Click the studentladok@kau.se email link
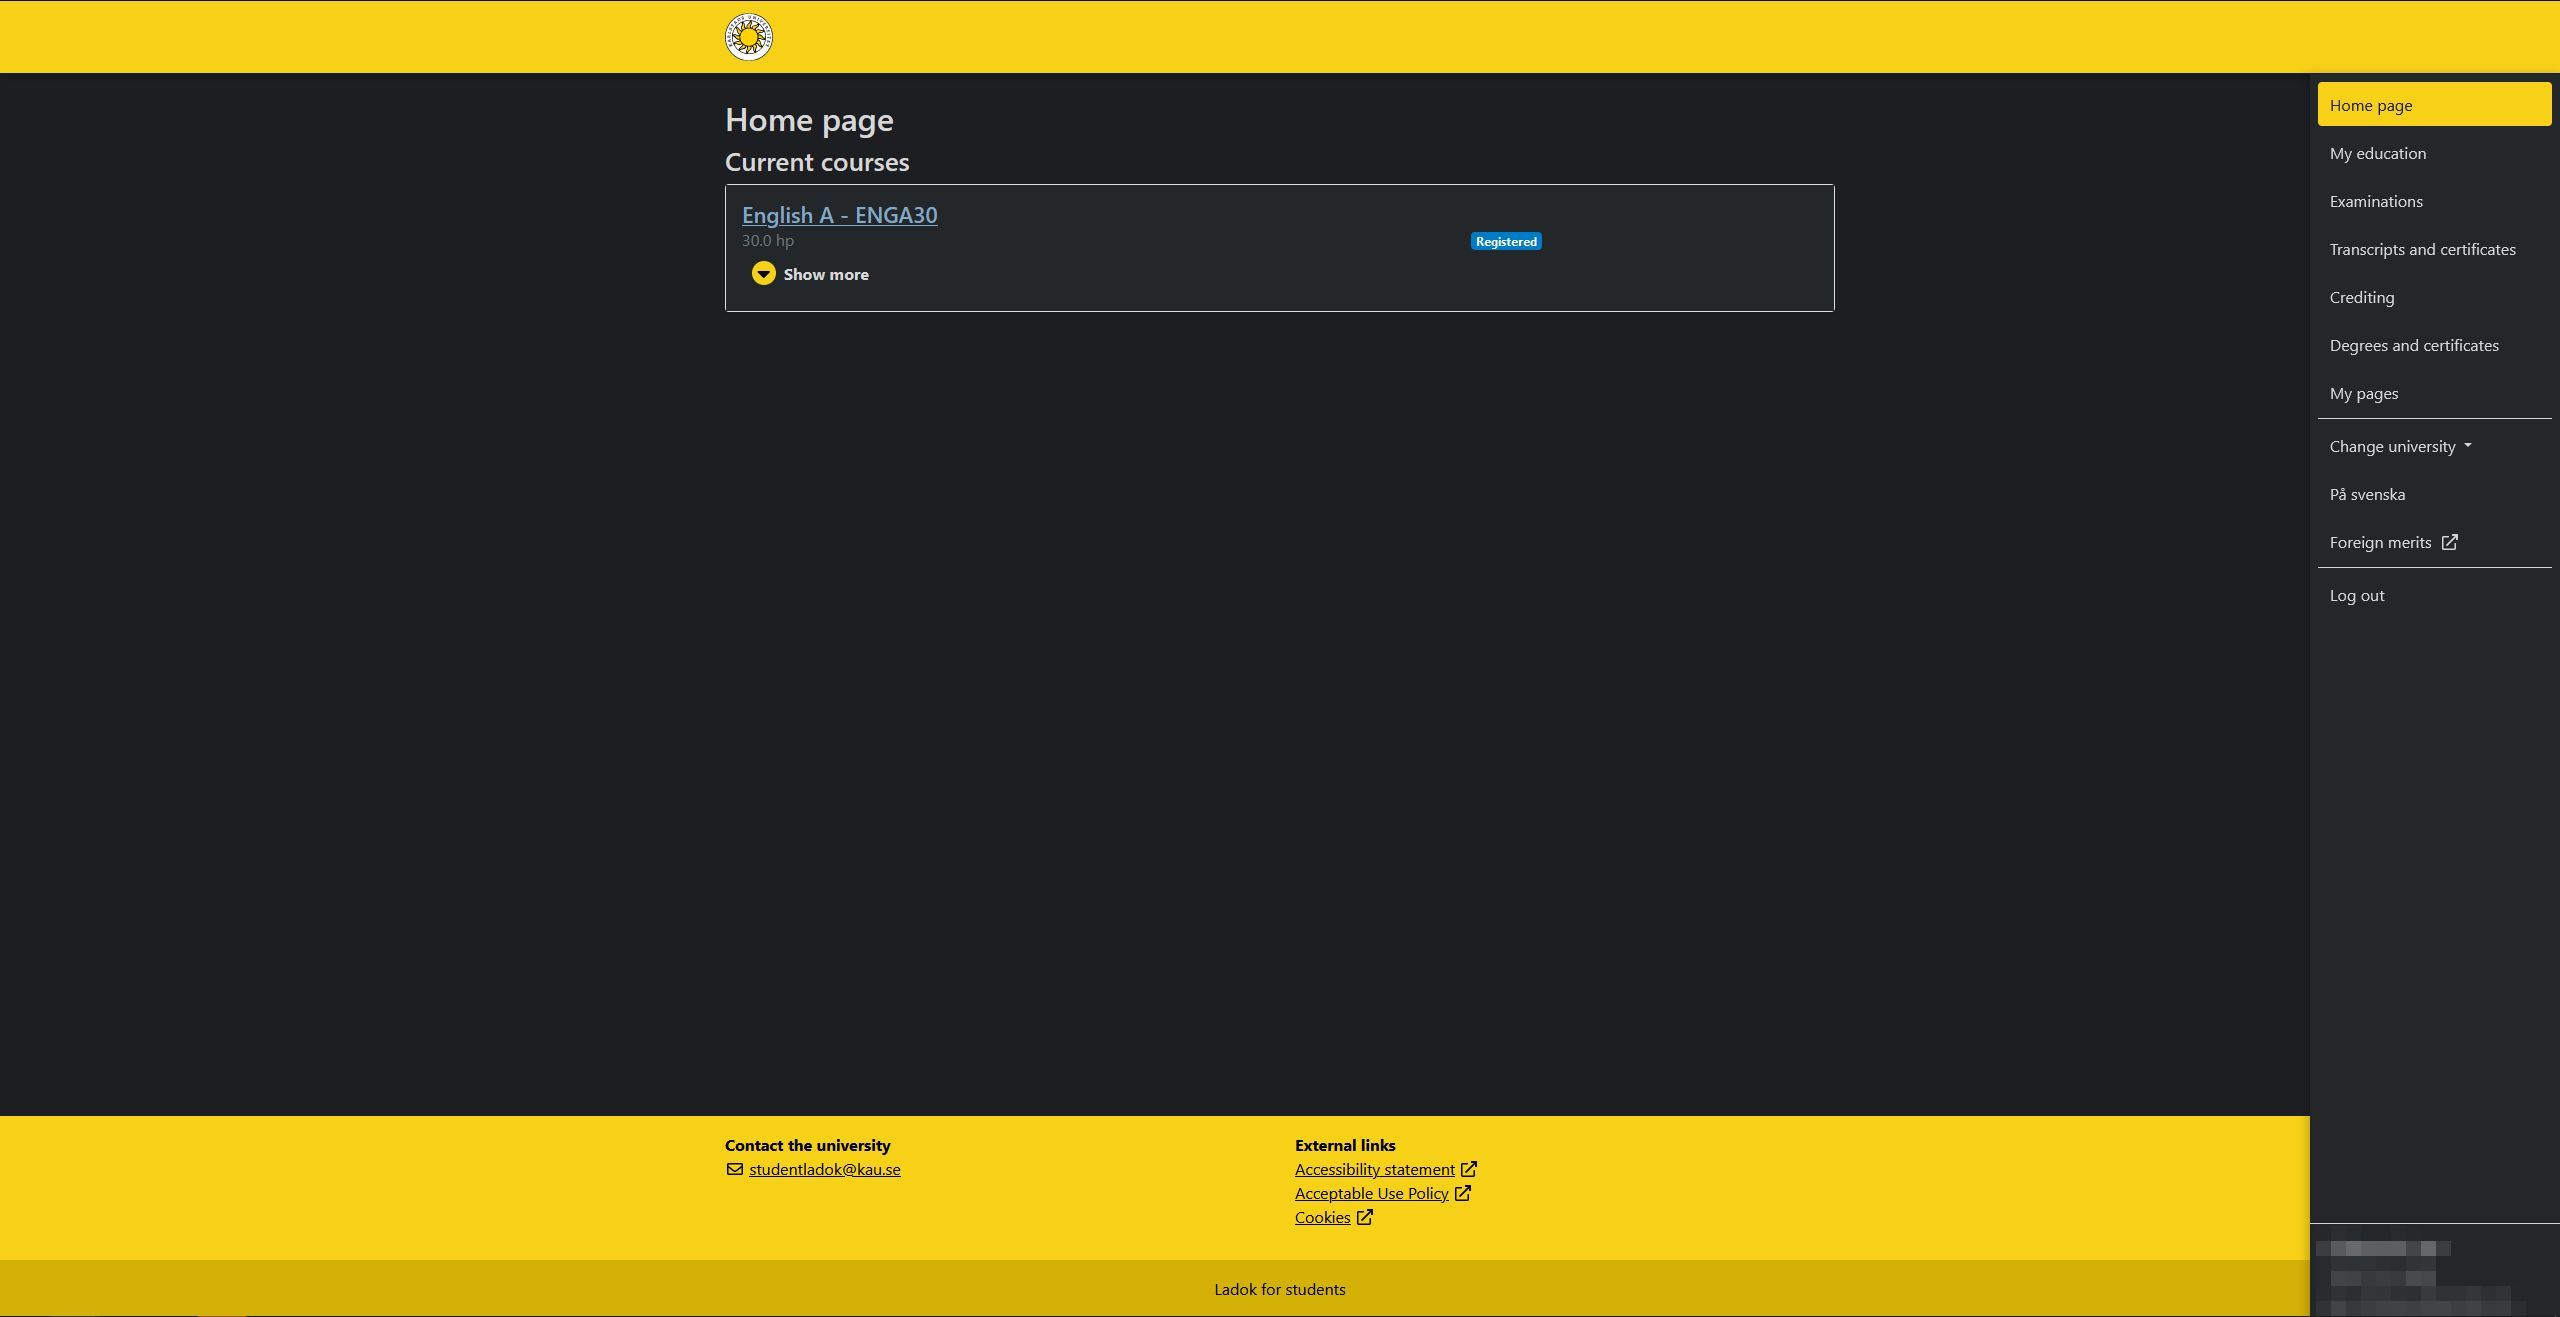Image resolution: width=2560 pixels, height=1317 pixels. (x=825, y=1169)
